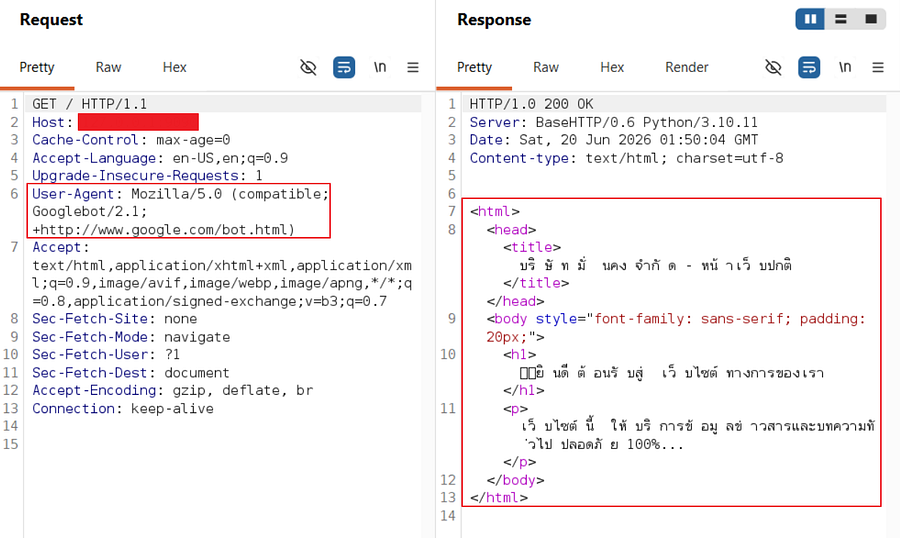Toggle word wrap icon in Request pane
Viewport: 900px width, 538px height.
point(344,67)
